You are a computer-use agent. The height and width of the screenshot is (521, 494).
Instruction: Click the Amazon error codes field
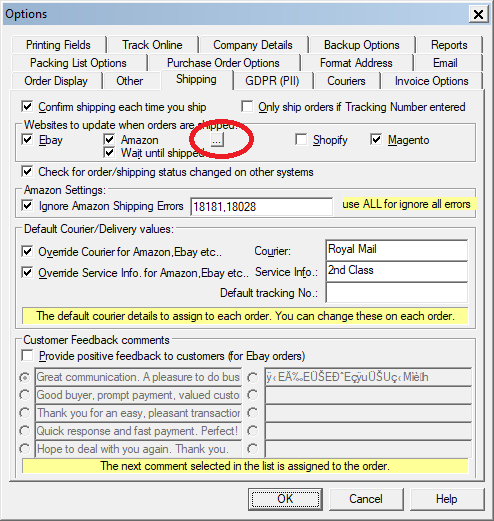[x=261, y=207]
